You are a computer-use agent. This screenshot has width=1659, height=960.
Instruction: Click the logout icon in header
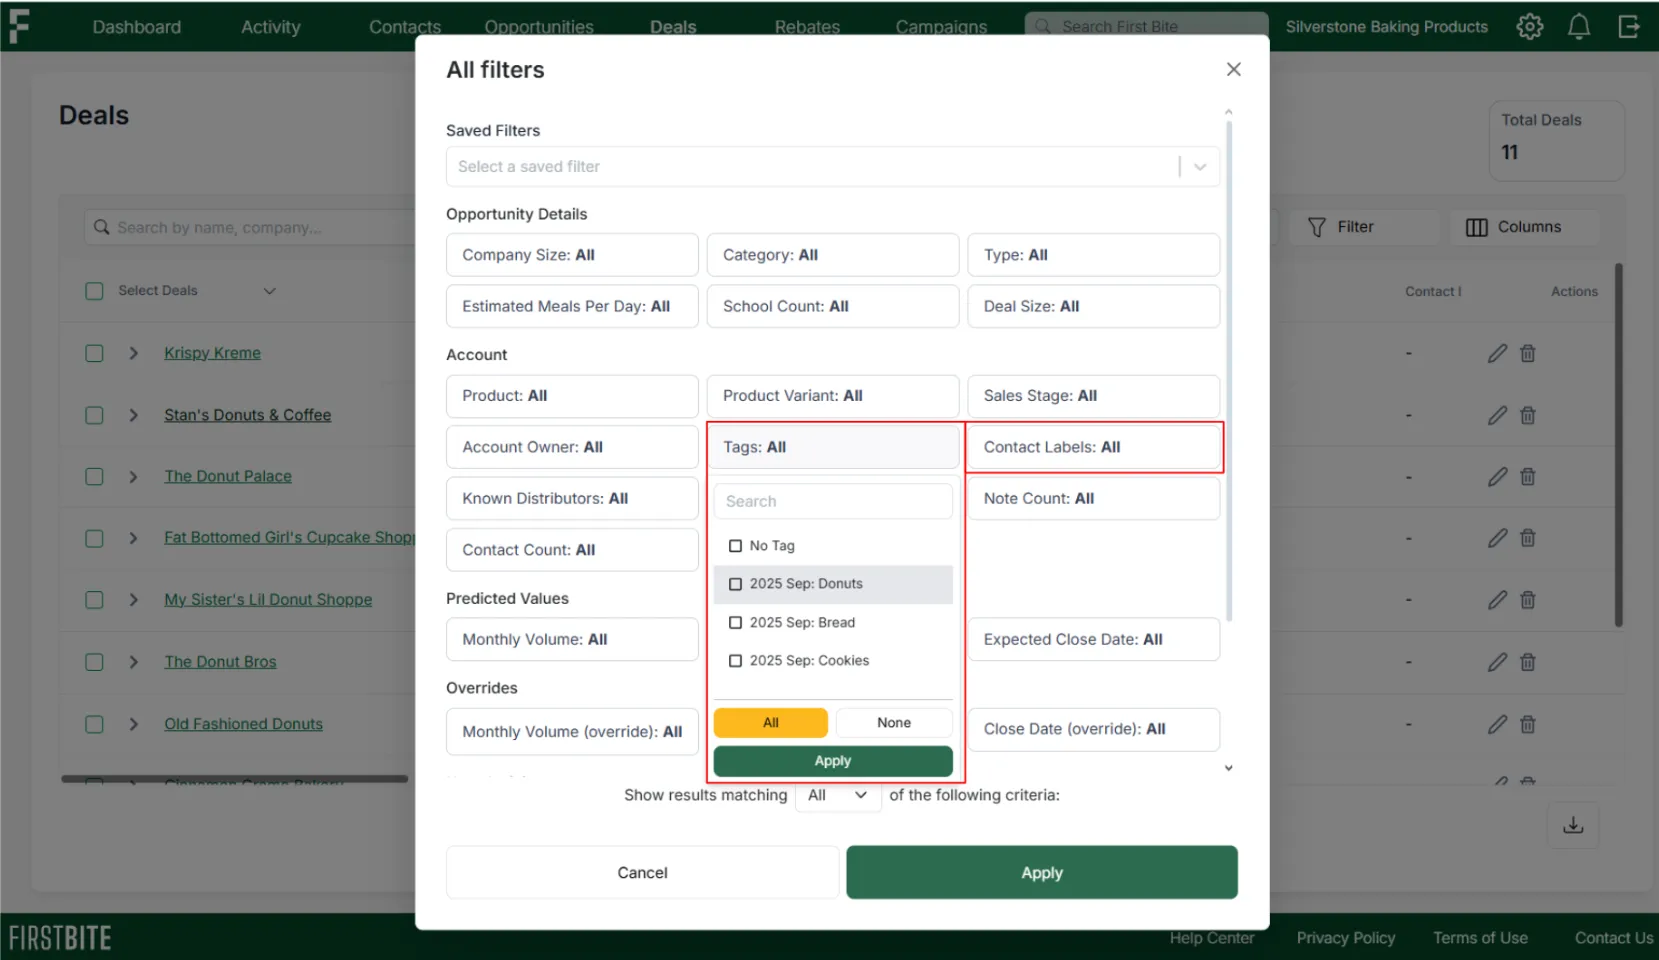(x=1629, y=27)
